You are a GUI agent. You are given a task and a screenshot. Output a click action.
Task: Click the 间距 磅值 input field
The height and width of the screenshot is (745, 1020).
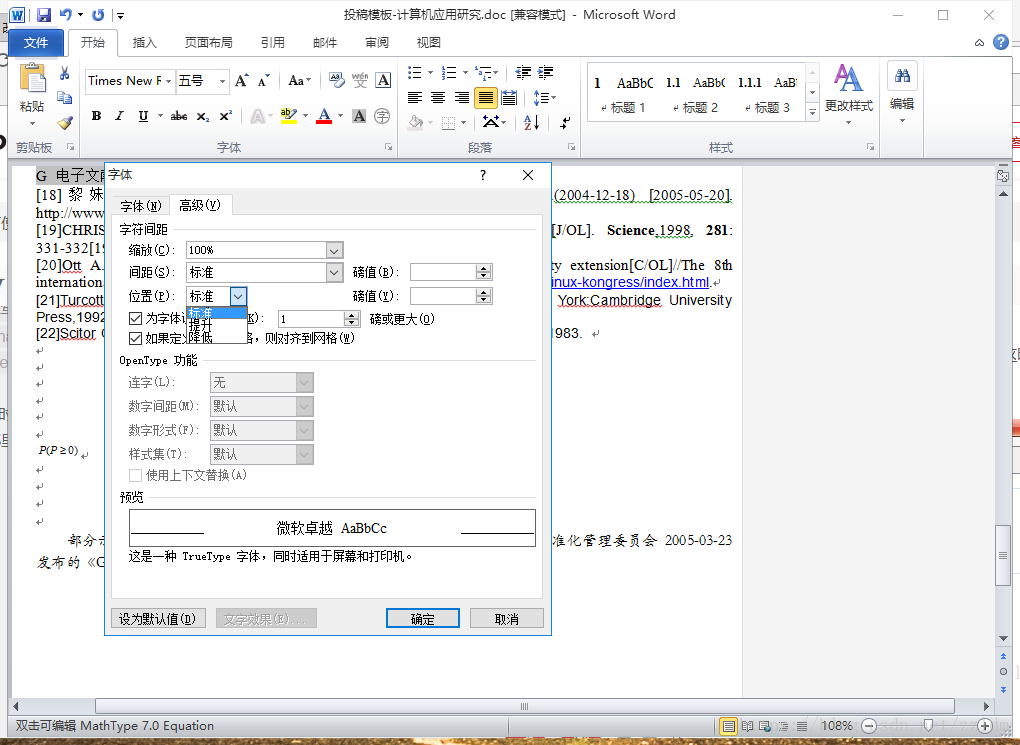tap(442, 272)
